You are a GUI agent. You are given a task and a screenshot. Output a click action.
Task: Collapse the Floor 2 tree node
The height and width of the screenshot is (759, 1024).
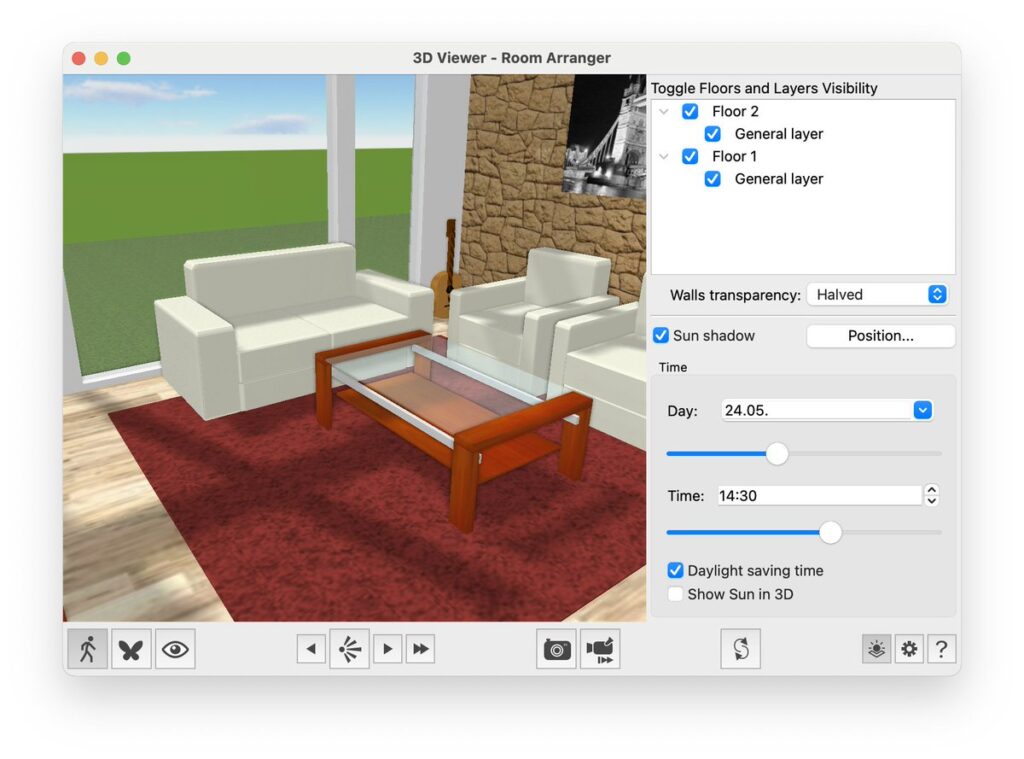pos(664,112)
